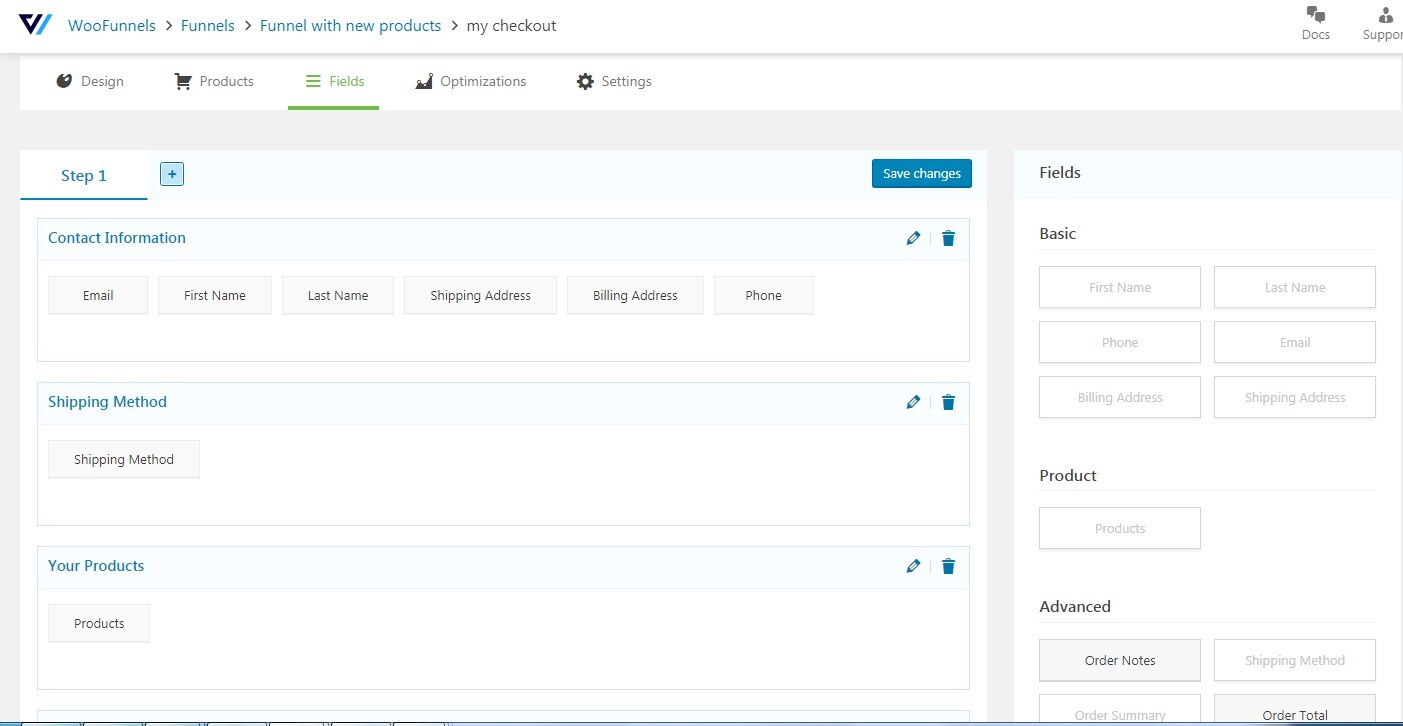
Task: Remove Contact Information using its trash icon
Action: point(948,238)
